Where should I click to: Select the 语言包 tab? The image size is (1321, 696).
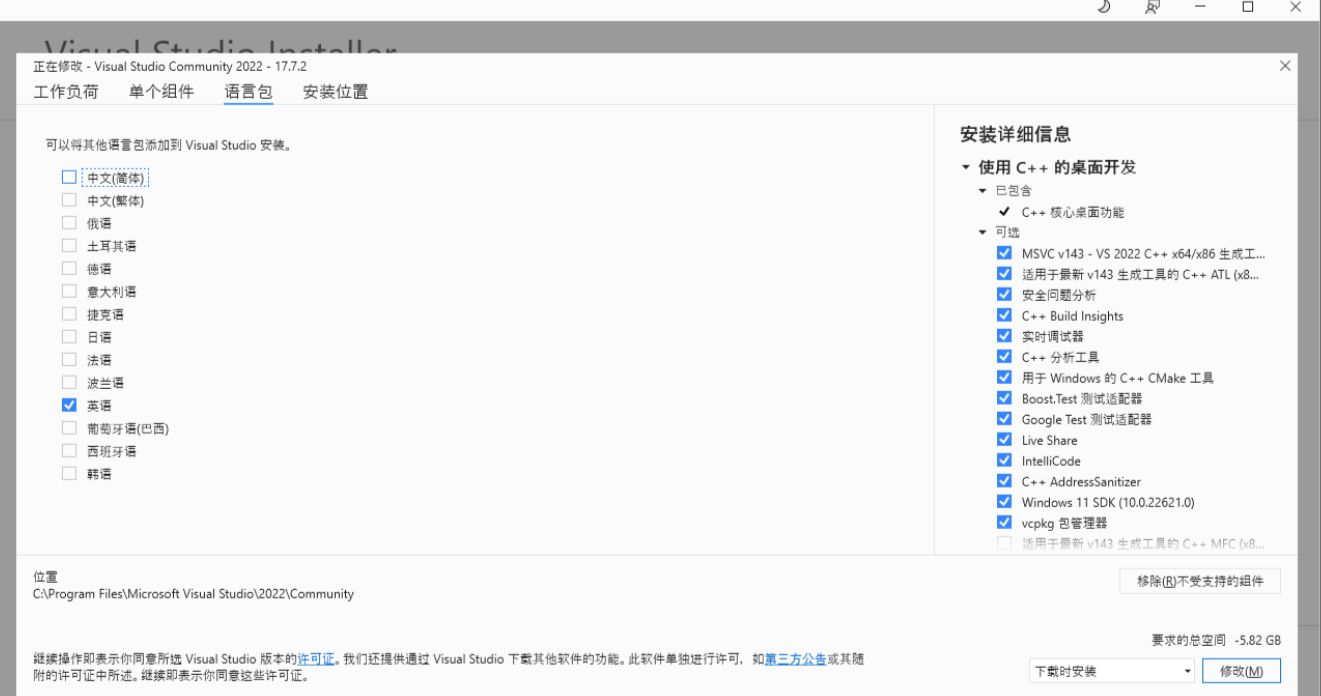click(248, 92)
